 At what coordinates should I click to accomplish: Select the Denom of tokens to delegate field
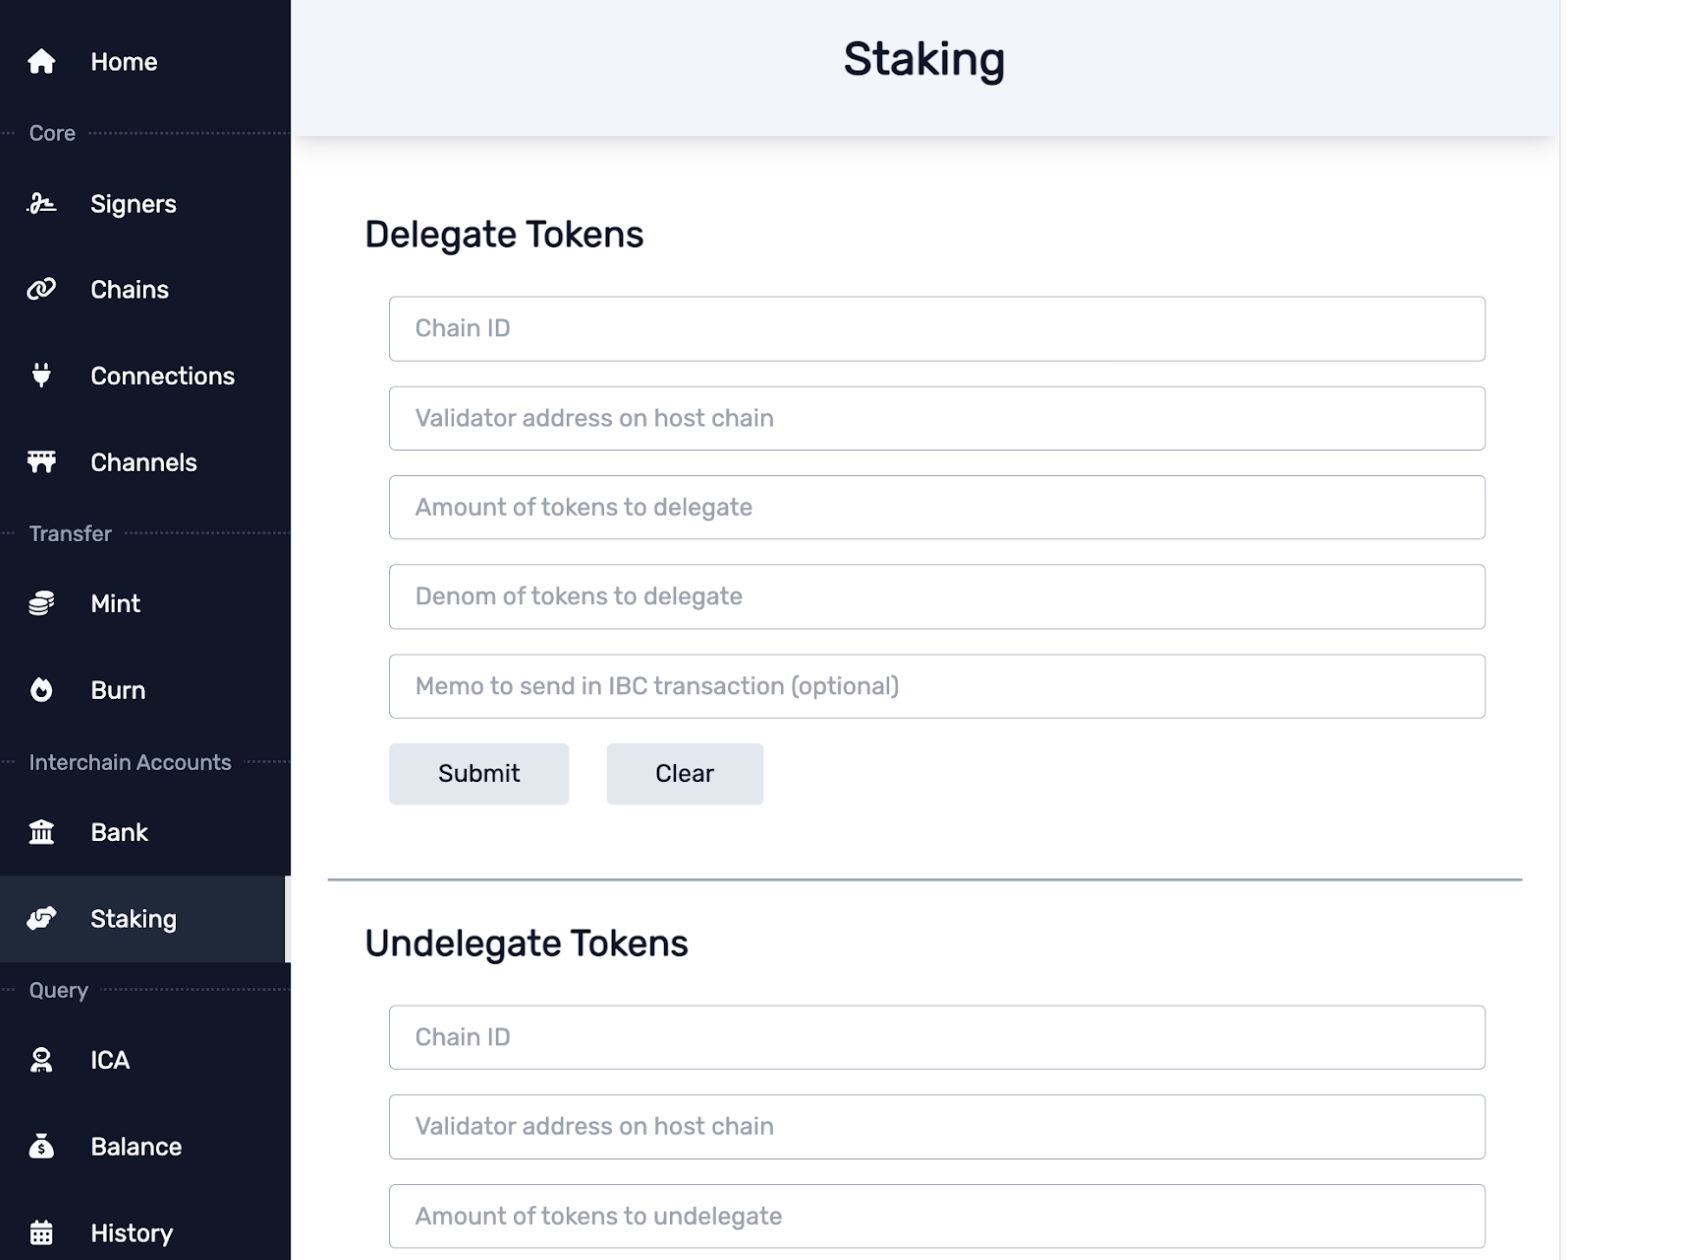coord(936,597)
